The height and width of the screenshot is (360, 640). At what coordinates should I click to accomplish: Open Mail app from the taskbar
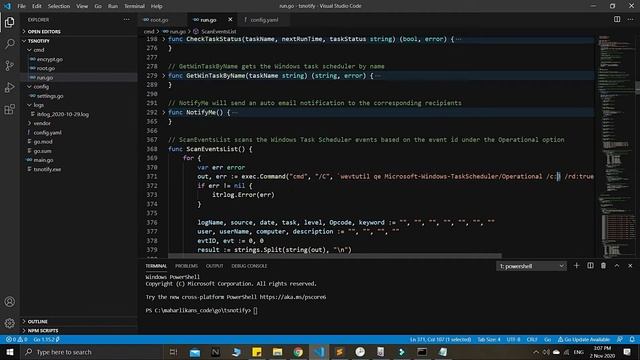[195, 352]
